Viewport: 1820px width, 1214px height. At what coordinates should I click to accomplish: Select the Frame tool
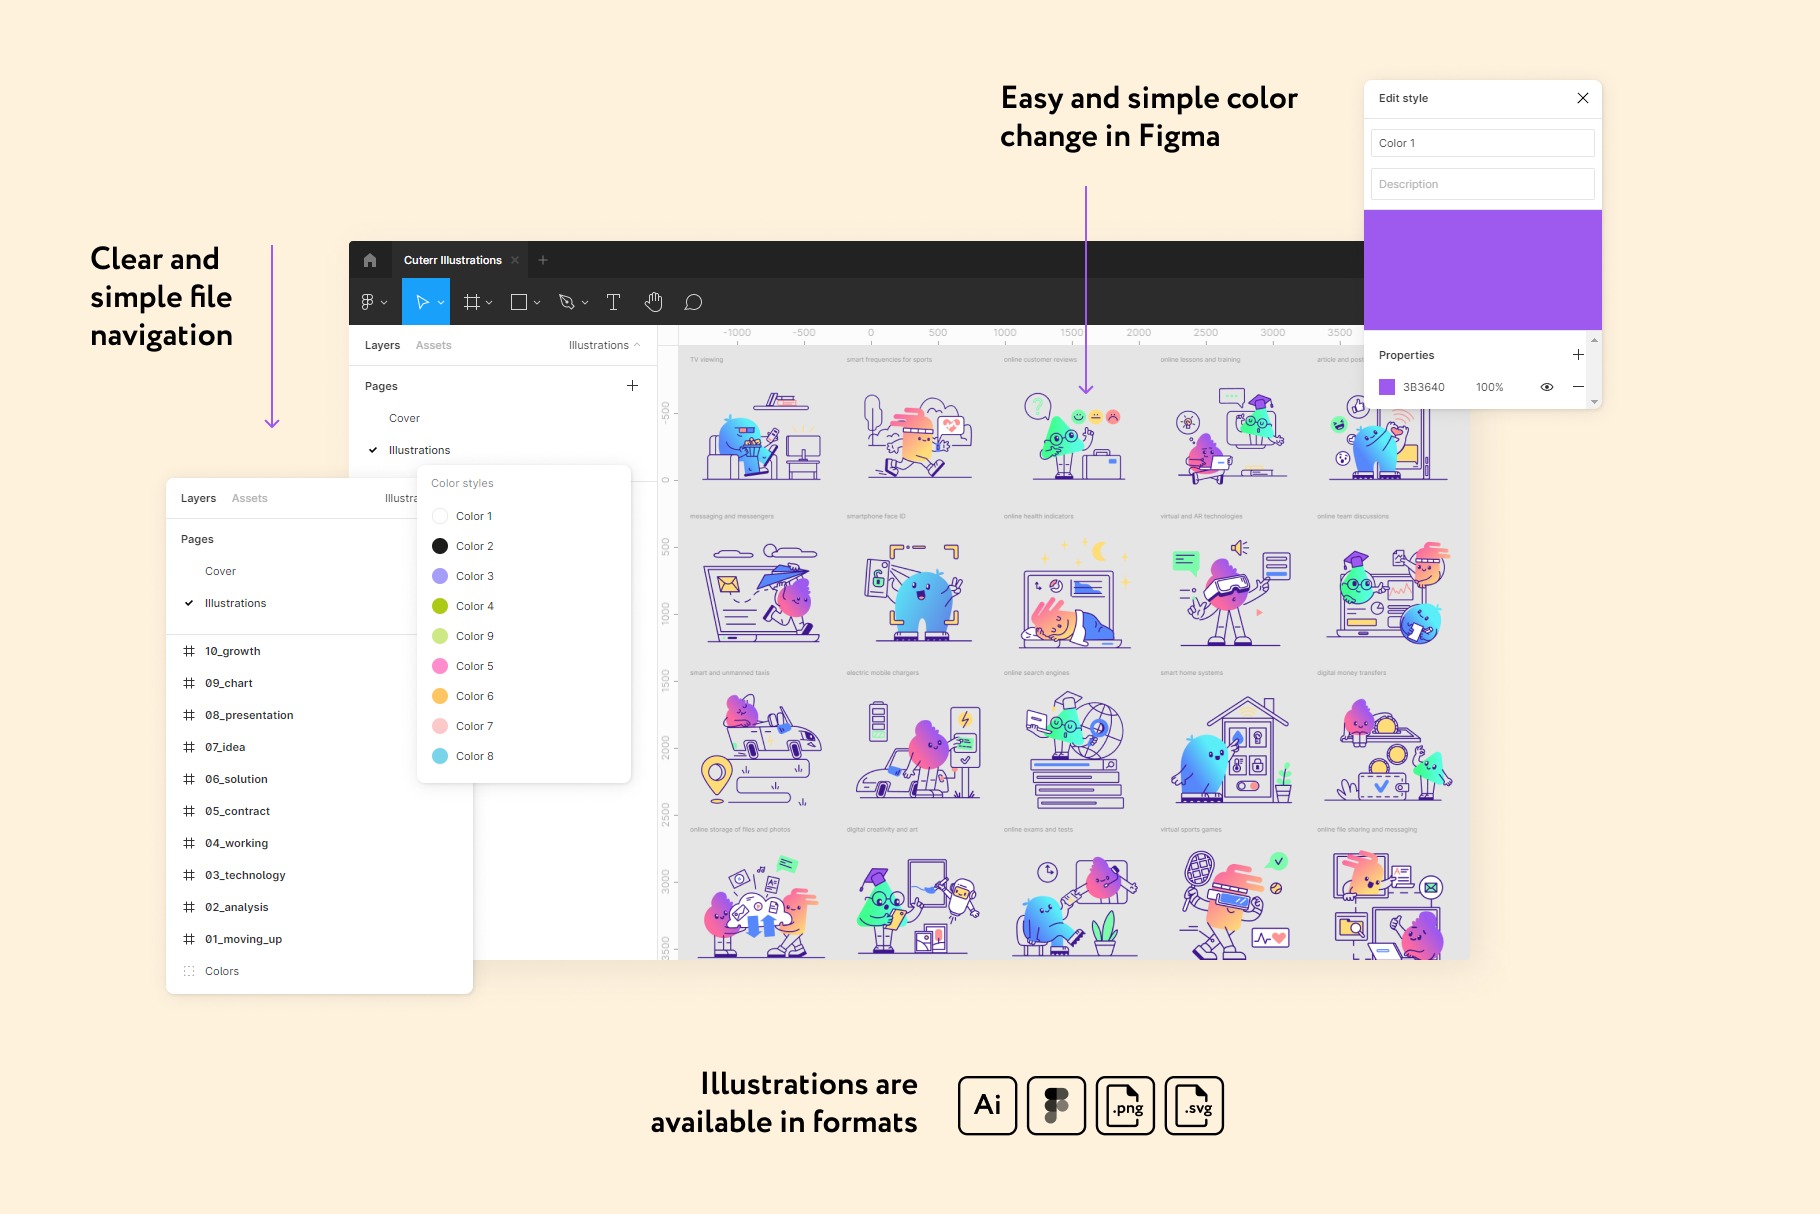(x=472, y=302)
